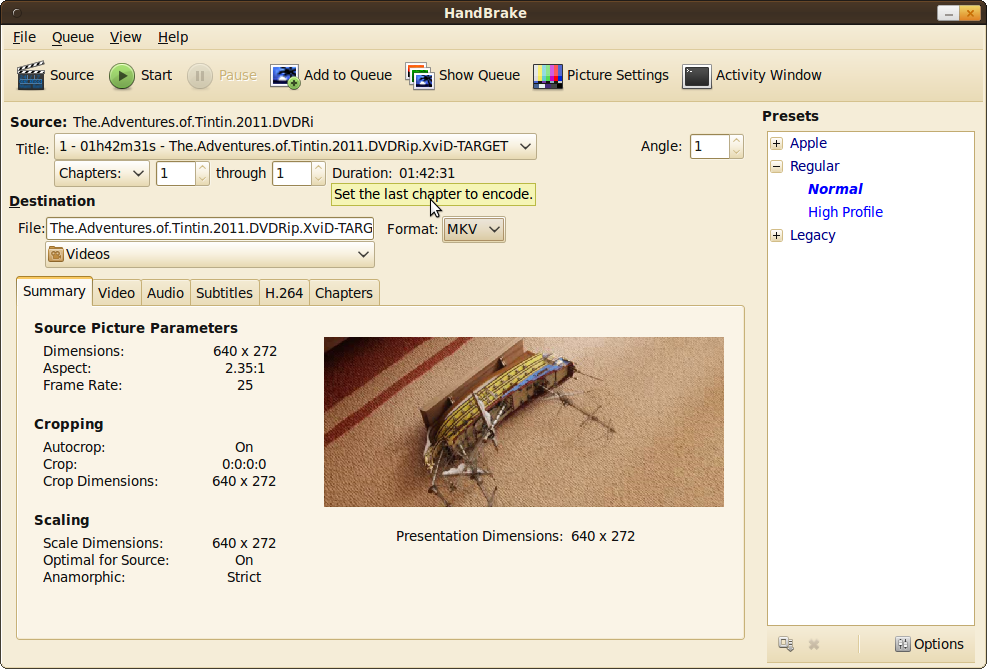Click the Crop value 0:0:0:0
Viewport: 987px width, 669px height.
click(x=244, y=464)
